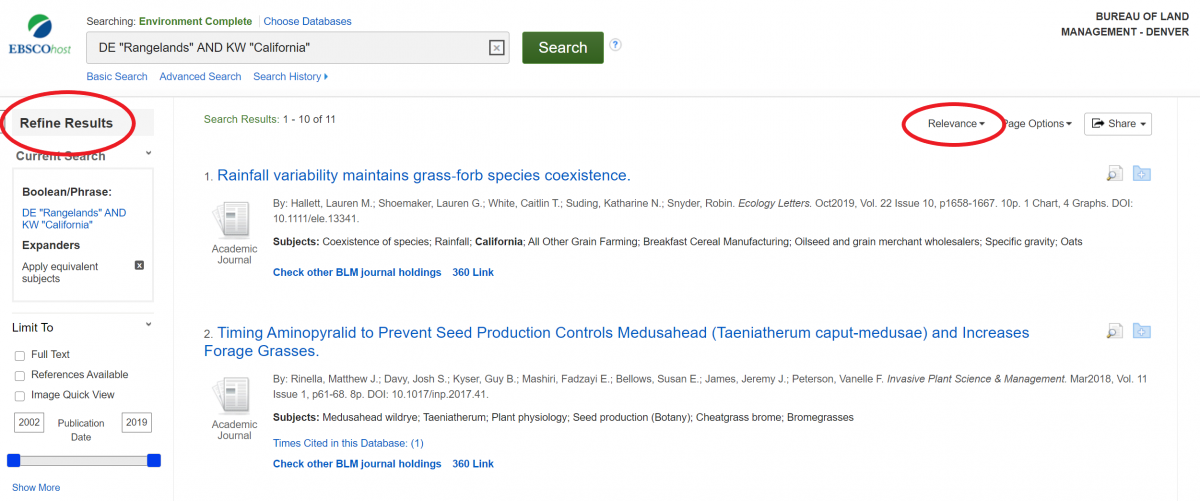Click the right publication date slider handle
Screen dimensions: 1200x501
click(x=154, y=460)
